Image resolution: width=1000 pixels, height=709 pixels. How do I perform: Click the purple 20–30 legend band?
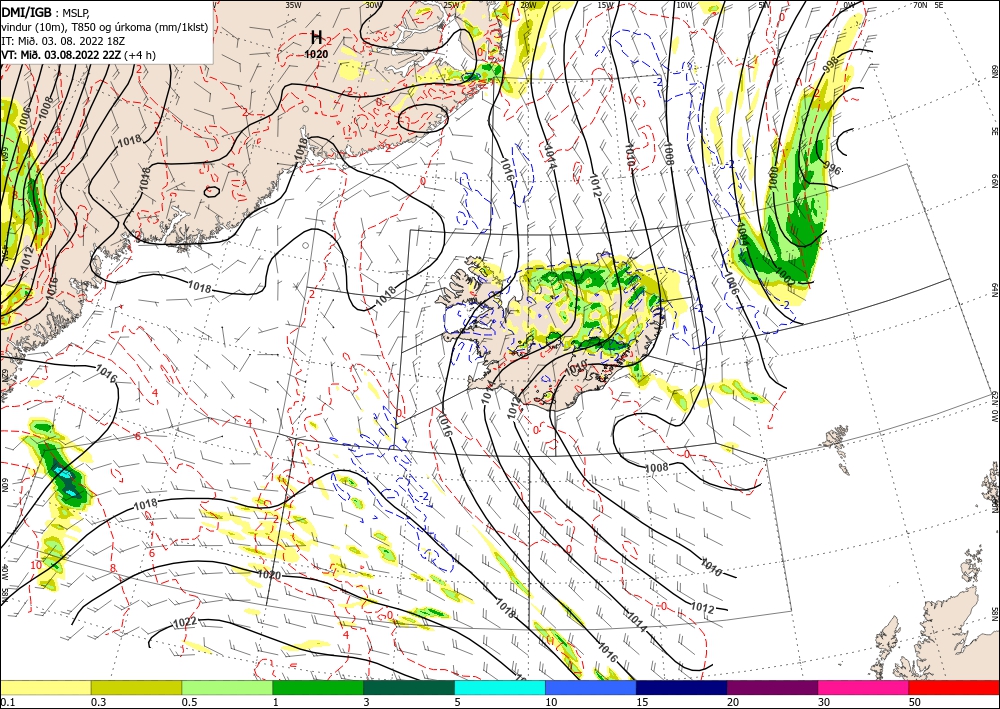pyautogui.click(x=772, y=687)
